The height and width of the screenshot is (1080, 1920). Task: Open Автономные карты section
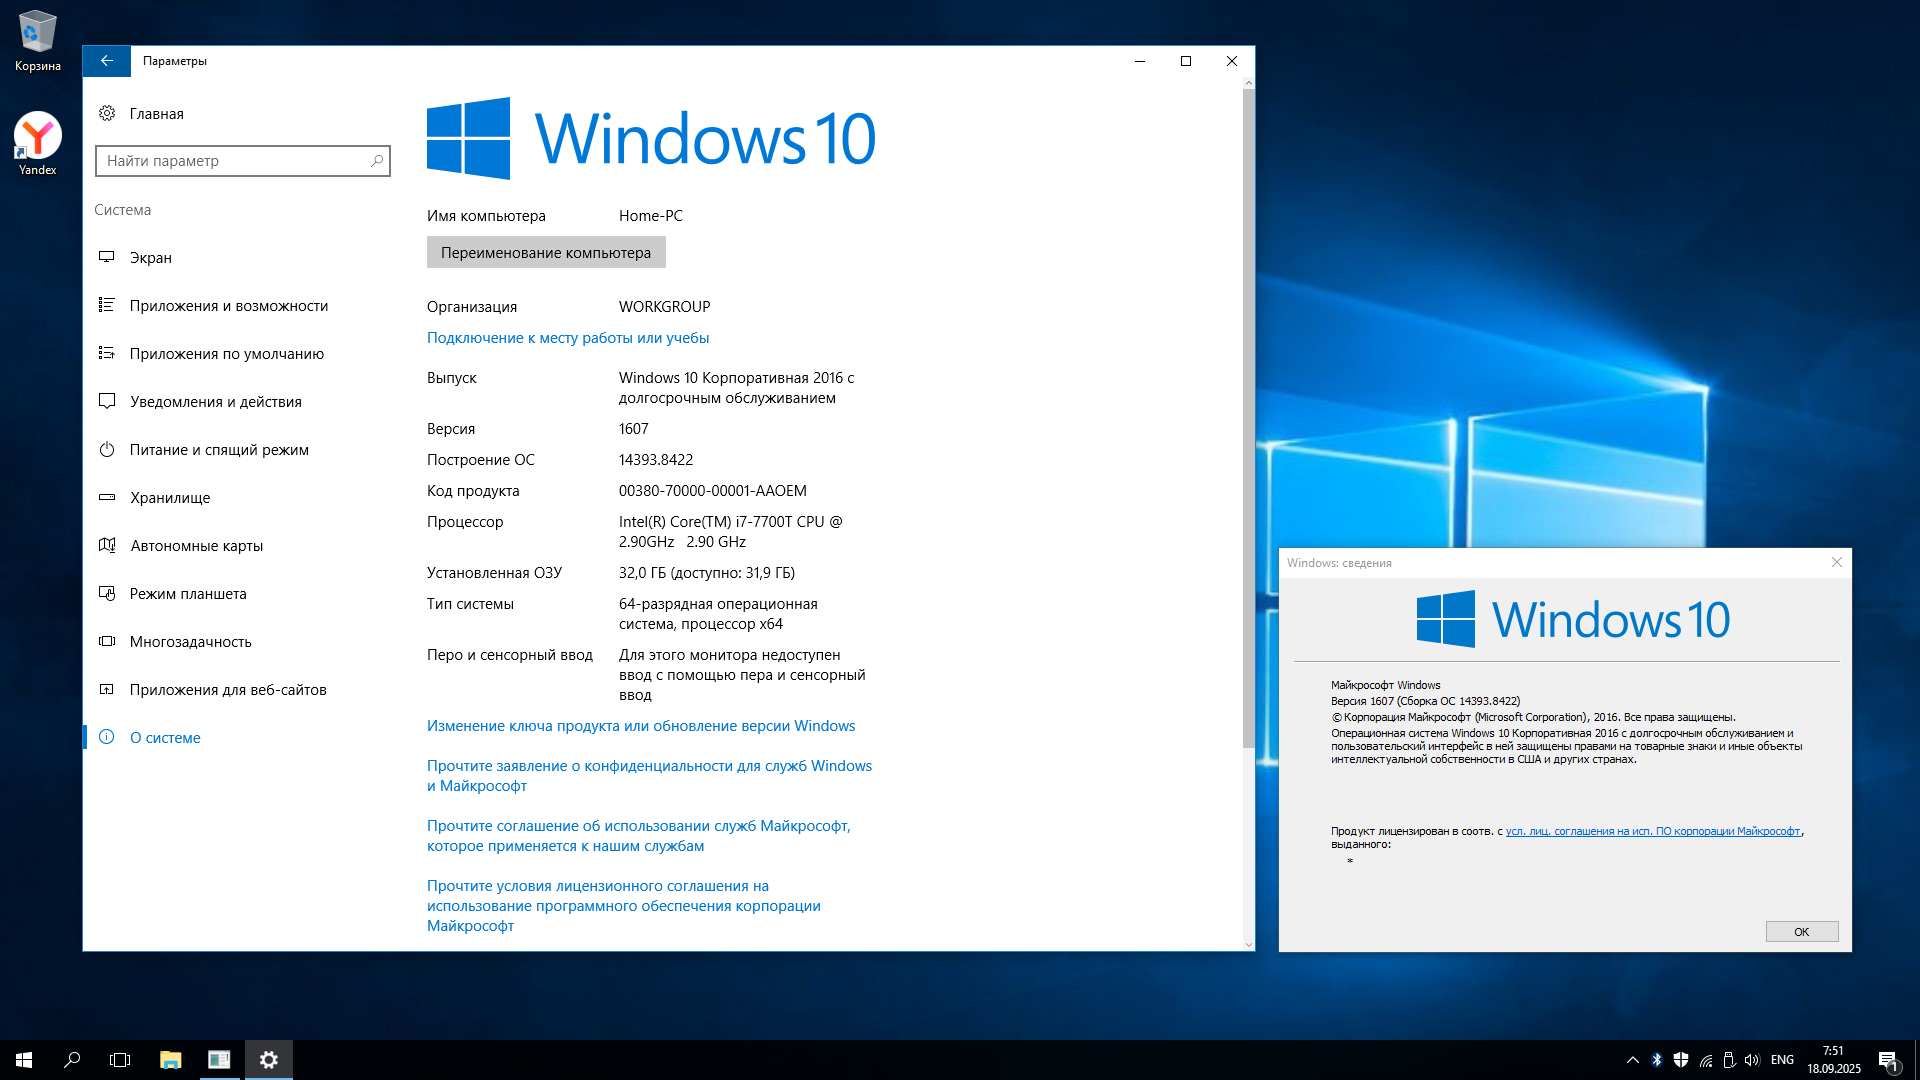(196, 546)
